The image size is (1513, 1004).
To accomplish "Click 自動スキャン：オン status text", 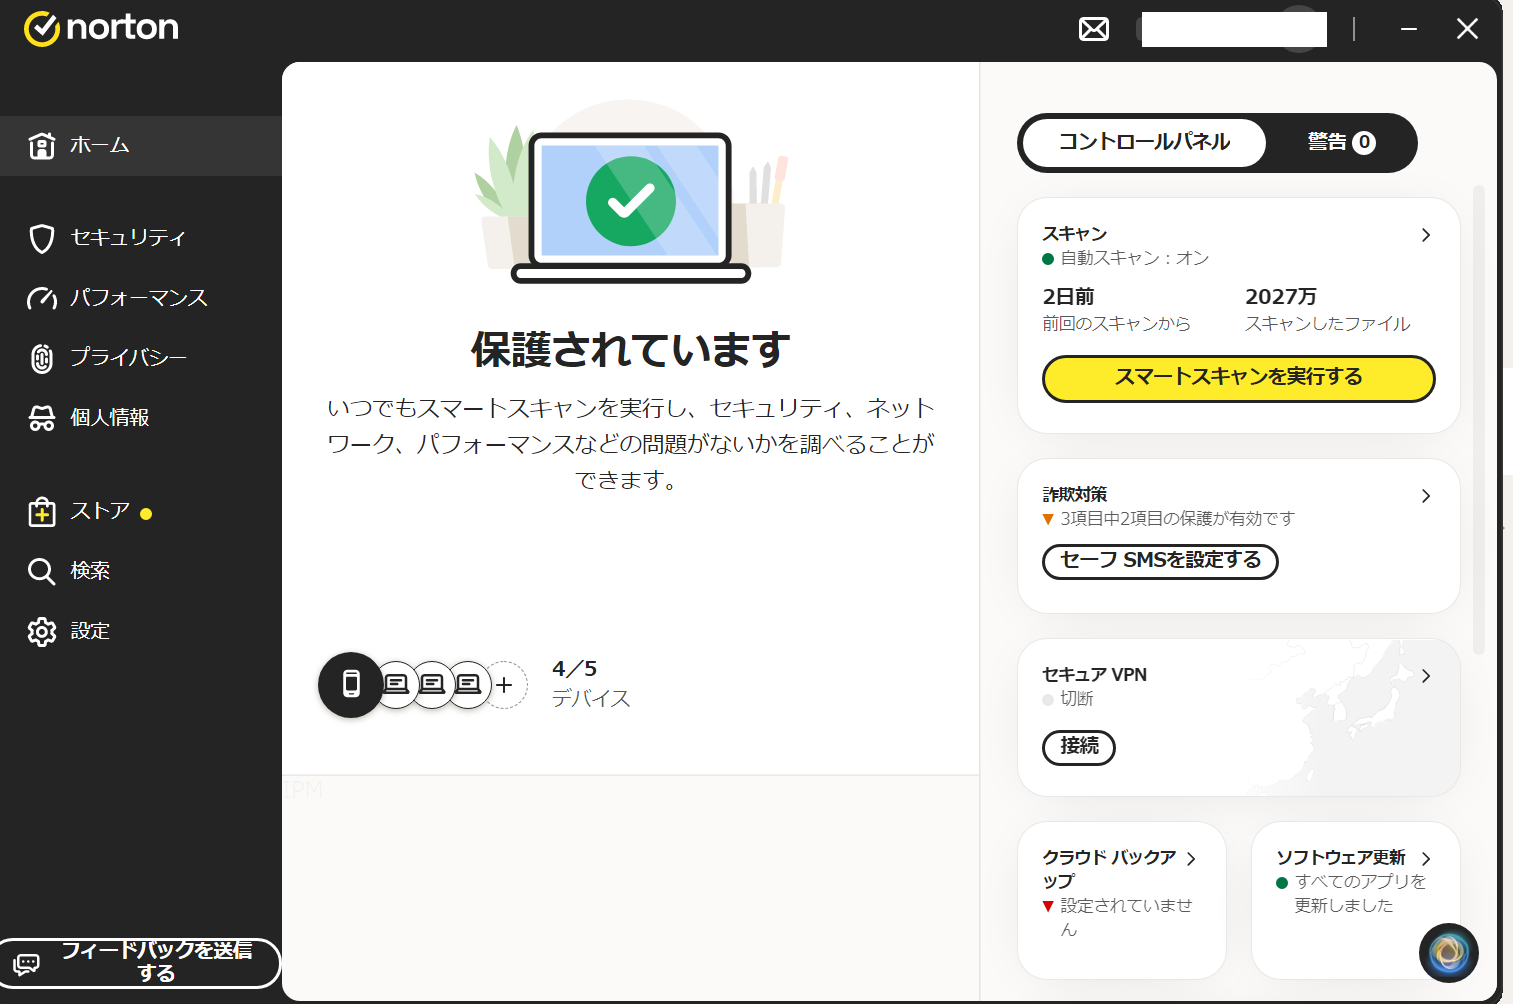I will click(1134, 259).
